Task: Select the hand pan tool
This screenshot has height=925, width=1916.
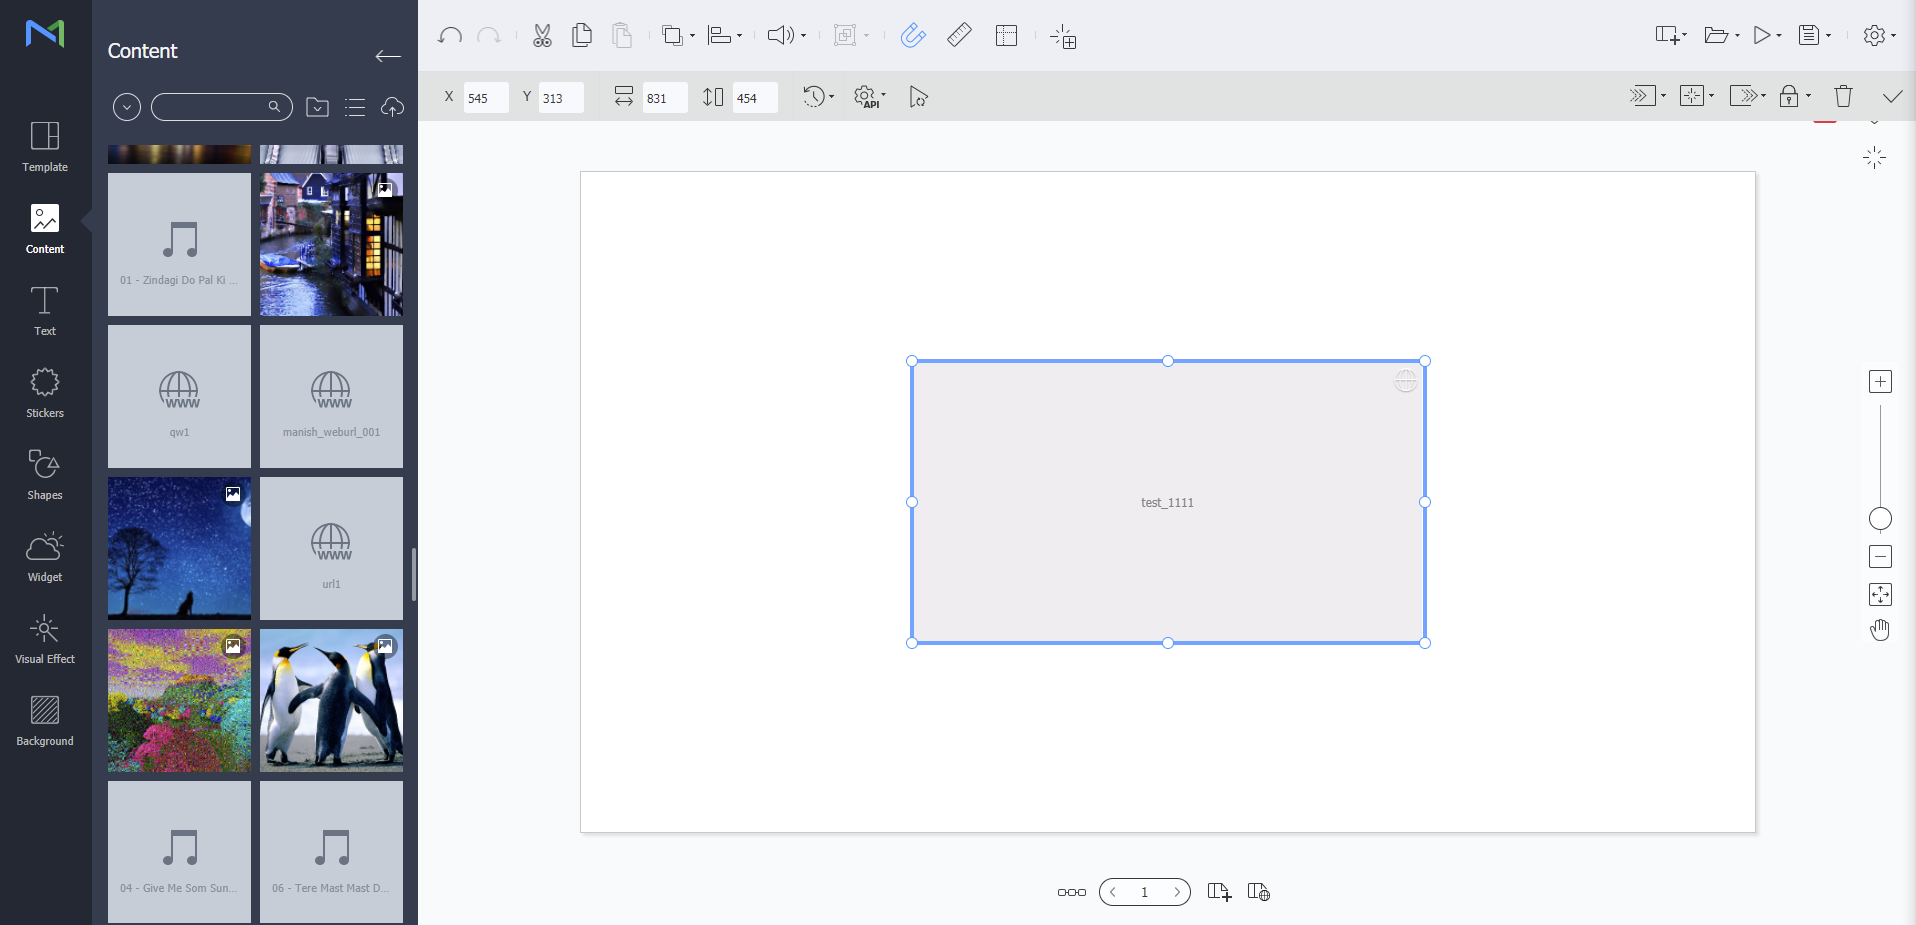Action: coord(1880,630)
